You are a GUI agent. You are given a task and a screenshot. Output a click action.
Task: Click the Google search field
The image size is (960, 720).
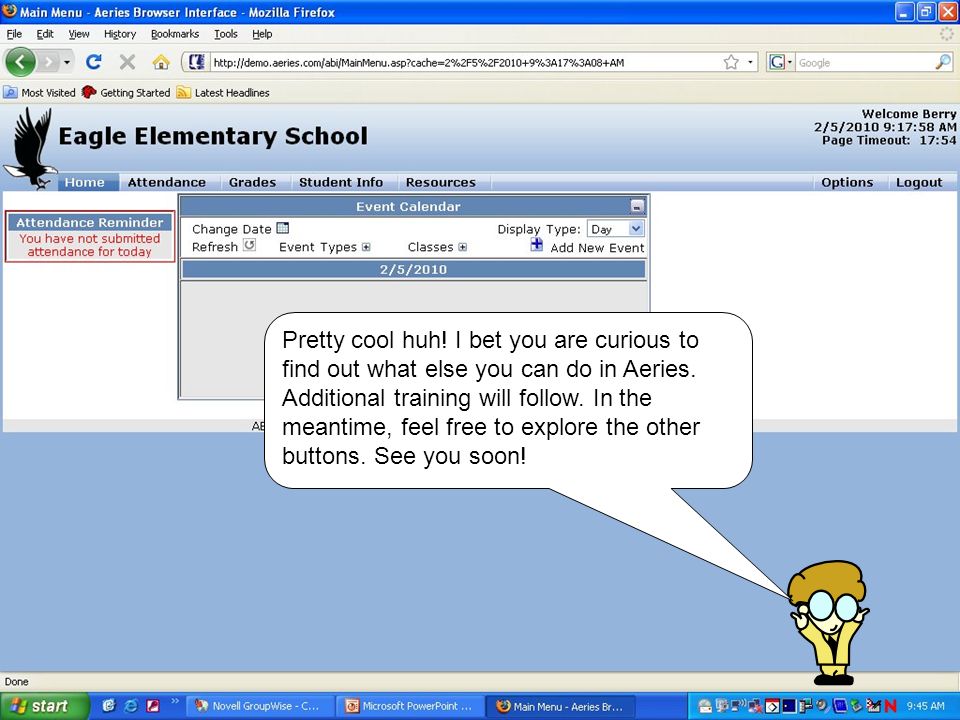coord(864,62)
